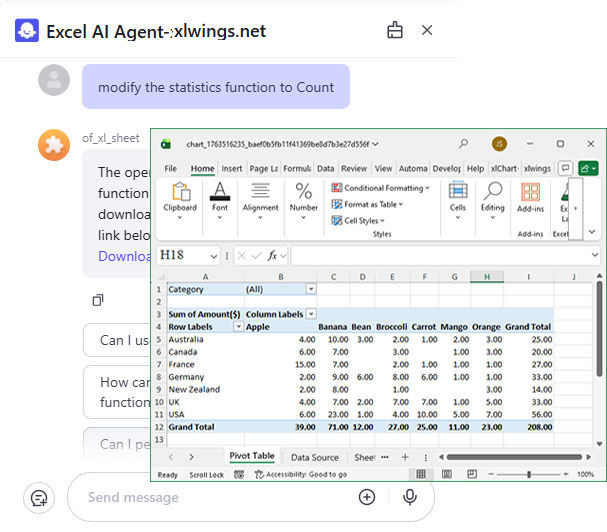Open the Row Labels filter dropdown
The height and width of the screenshot is (532, 607).
[238, 326]
